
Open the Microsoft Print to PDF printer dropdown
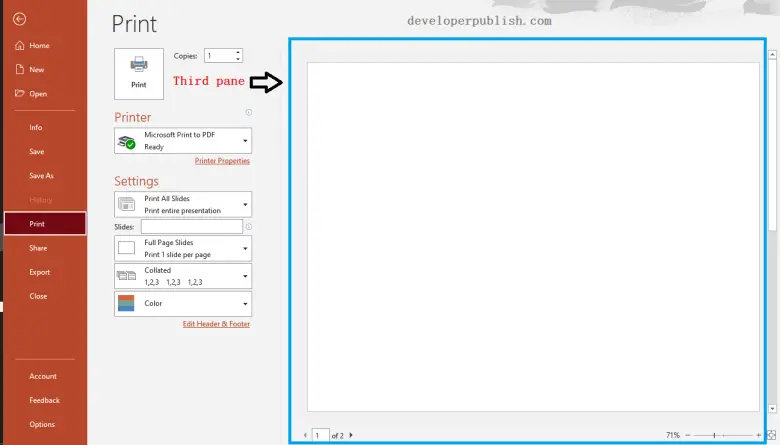pyautogui.click(x=183, y=141)
